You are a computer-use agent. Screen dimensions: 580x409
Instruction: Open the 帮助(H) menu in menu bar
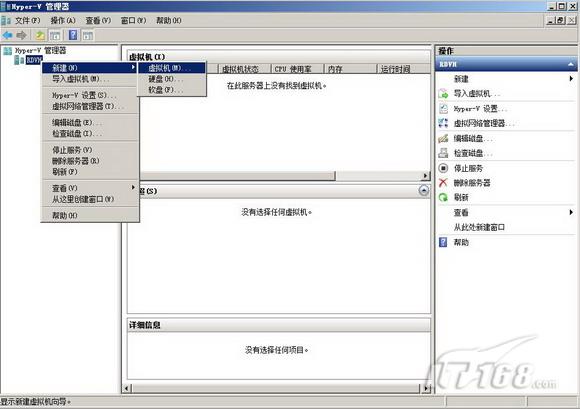tap(169, 20)
